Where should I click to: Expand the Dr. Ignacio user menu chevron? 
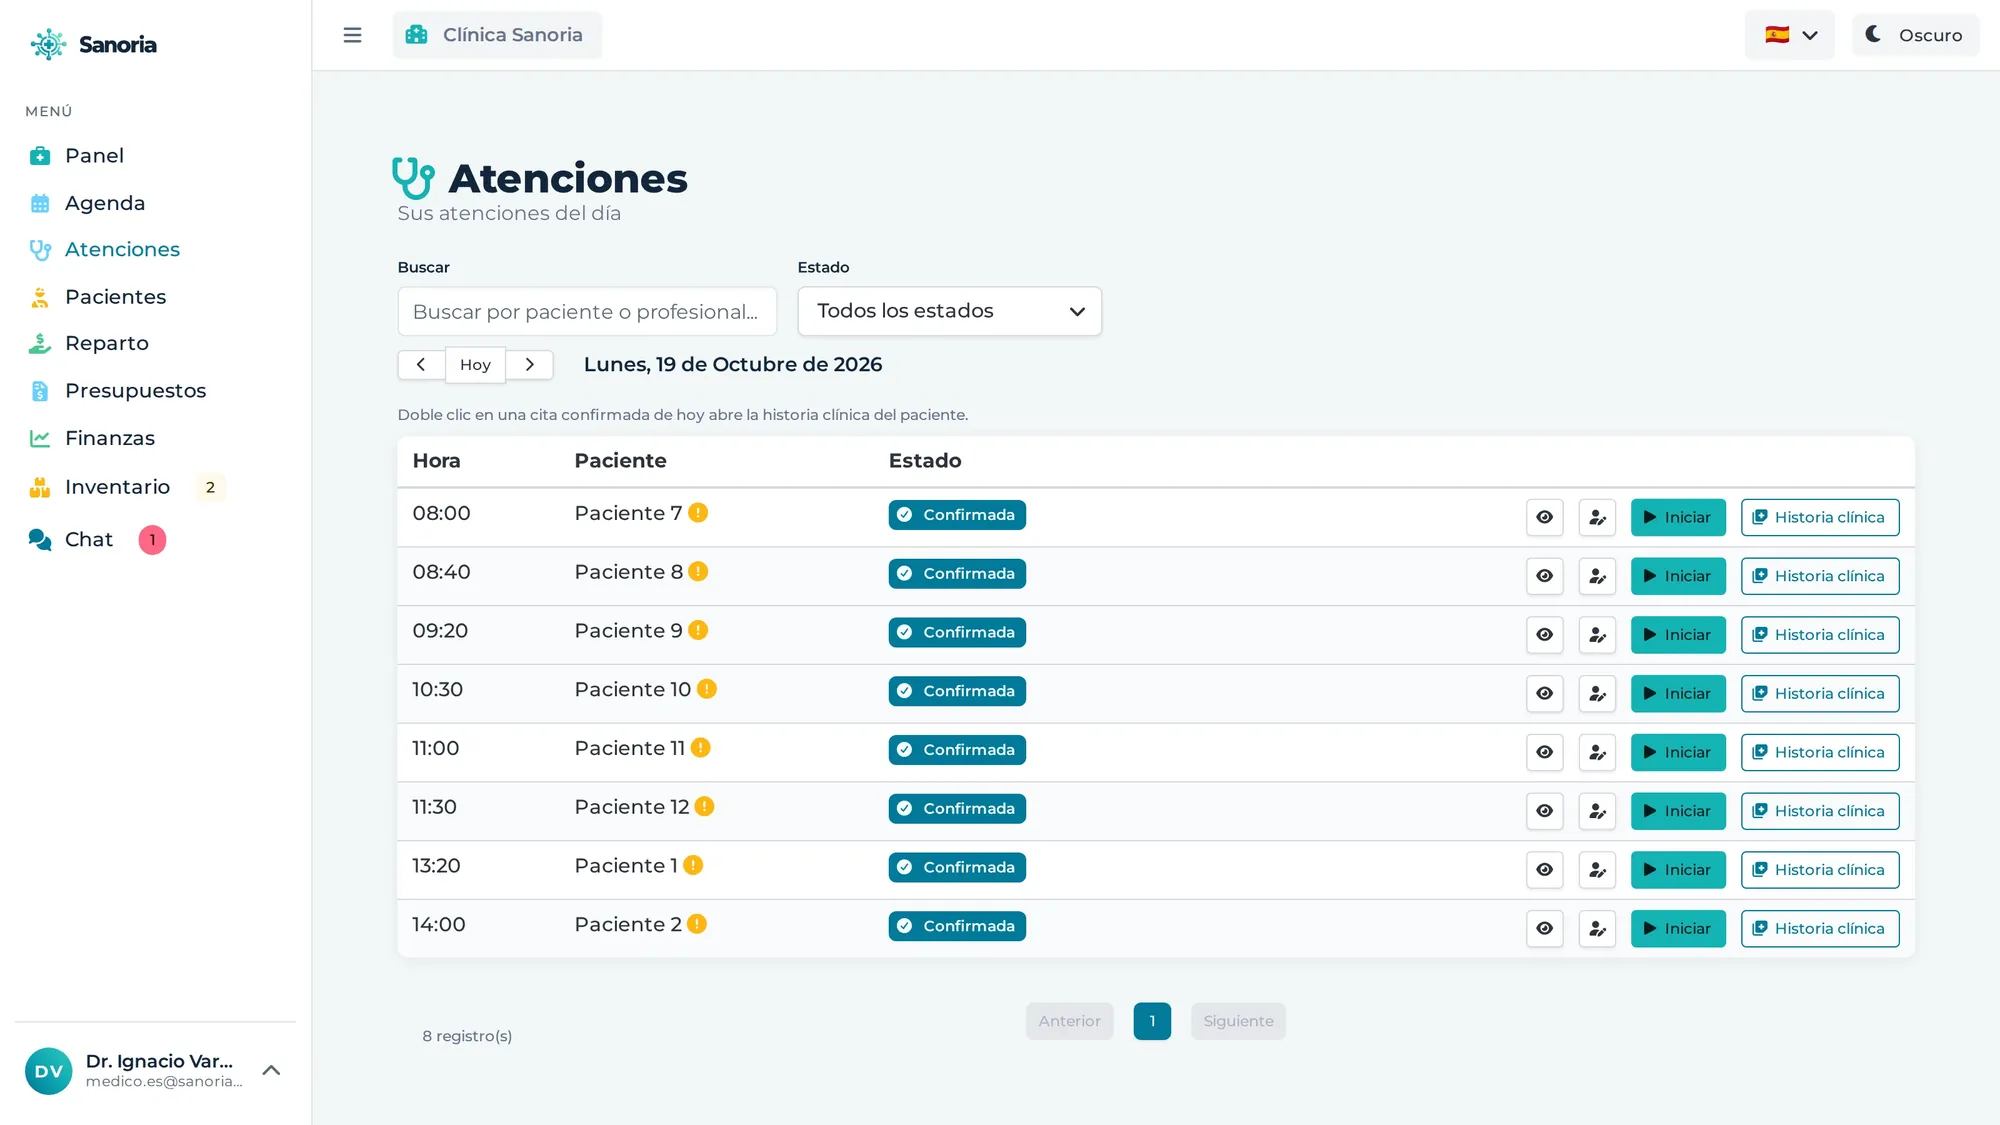point(271,1070)
